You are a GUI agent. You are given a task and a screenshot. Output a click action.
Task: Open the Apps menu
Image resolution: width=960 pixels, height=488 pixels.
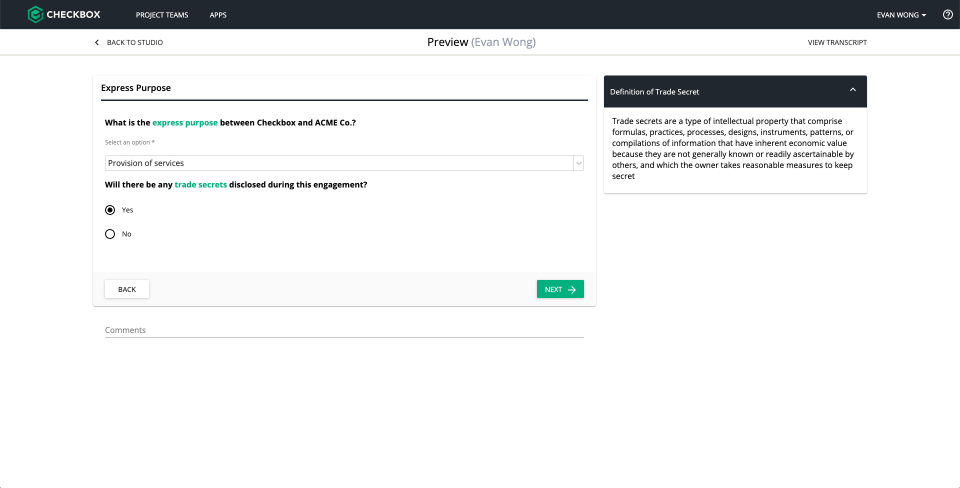pos(218,15)
